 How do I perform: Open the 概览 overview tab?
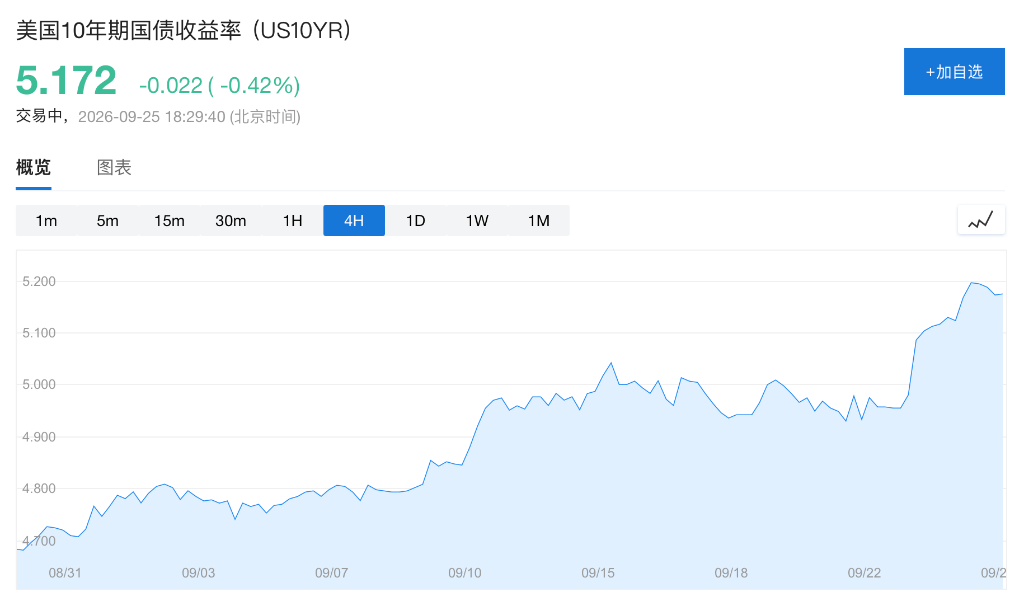(x=33, y=168)
